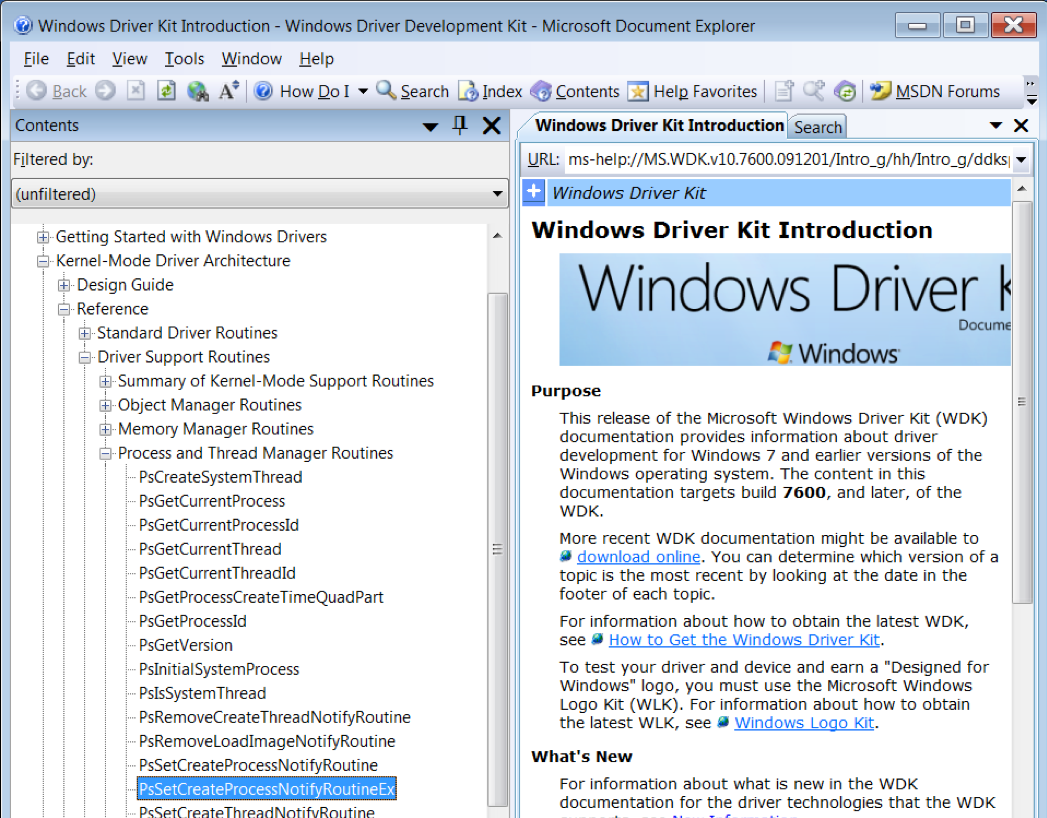Select PsGetCurrentProcess topic
Viewport: 1047px width, 818px height.
[212, 501]
